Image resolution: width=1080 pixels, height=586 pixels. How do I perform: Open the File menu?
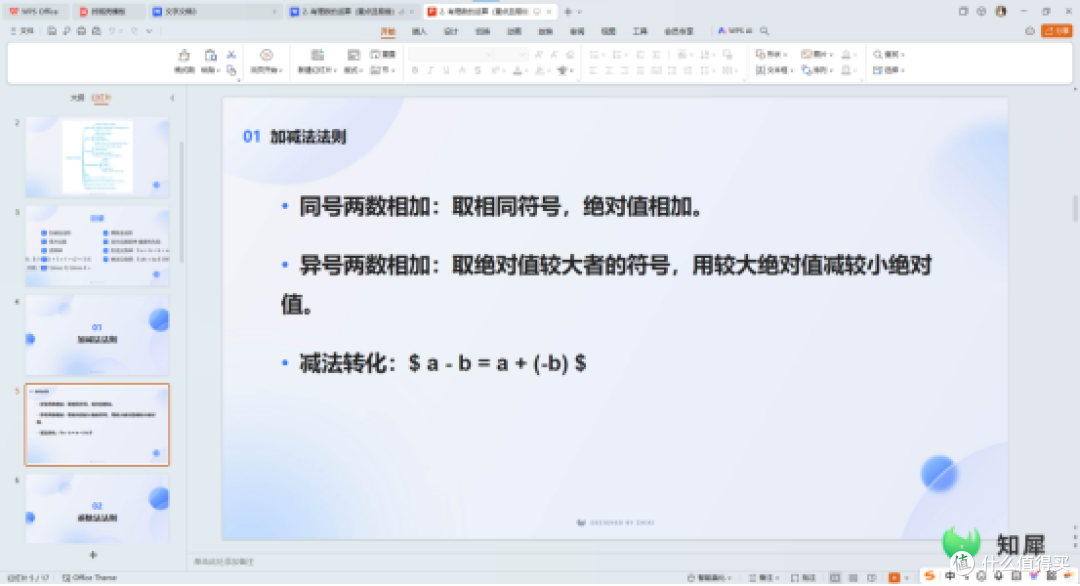click(23, 31)
